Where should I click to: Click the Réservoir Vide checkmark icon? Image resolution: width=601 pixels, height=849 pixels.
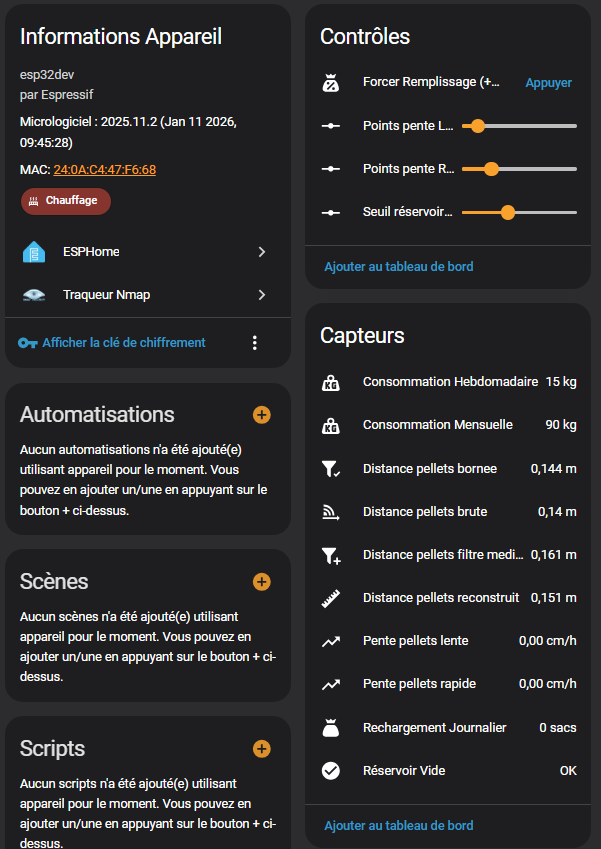click(x=331, y=770)
